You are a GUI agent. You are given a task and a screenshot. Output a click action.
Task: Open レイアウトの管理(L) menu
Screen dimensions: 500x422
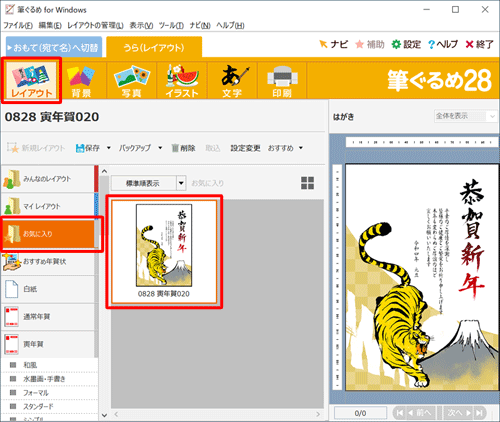[95, 25]
